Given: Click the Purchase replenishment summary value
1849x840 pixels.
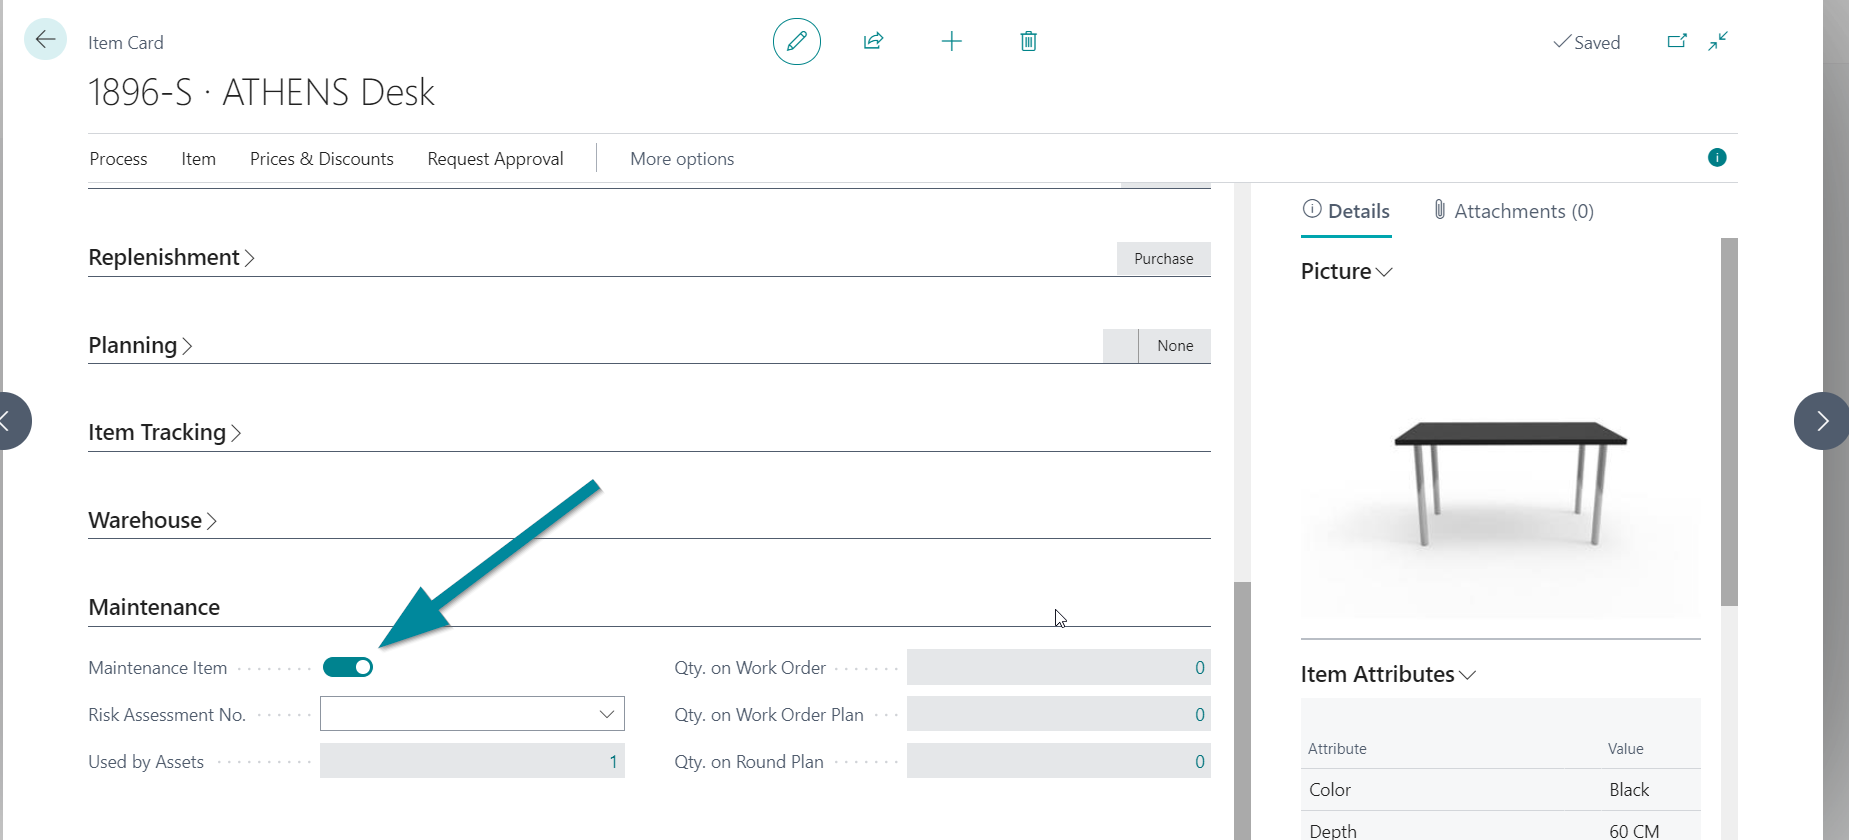Looking at the screenshot, I should point(1163,258).
